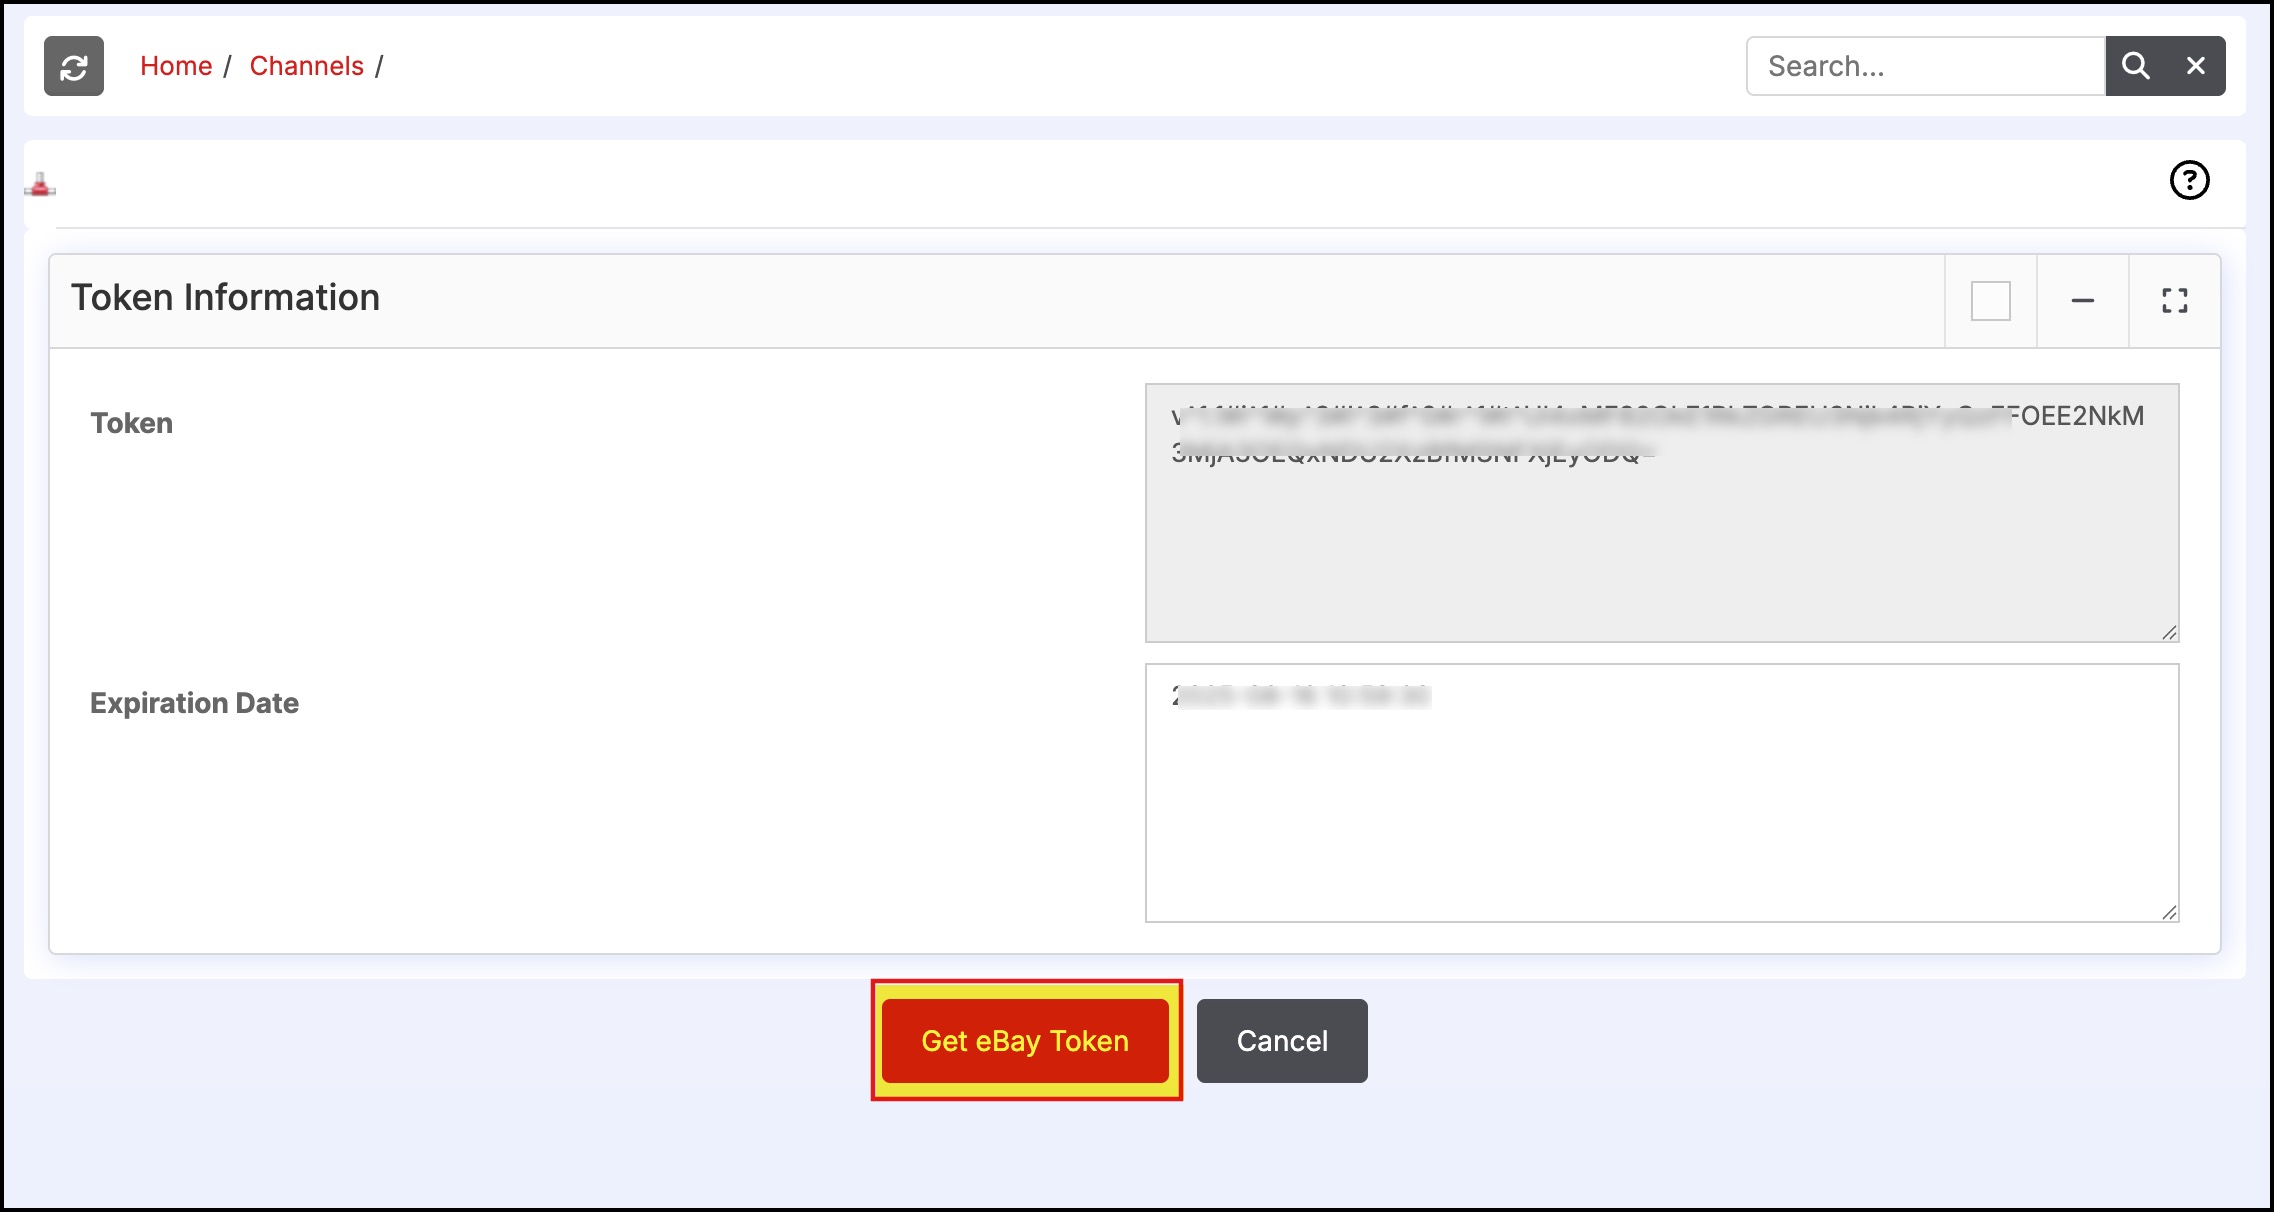
Task: Open the Channels breadcrumb link
Action: [306, 66]
